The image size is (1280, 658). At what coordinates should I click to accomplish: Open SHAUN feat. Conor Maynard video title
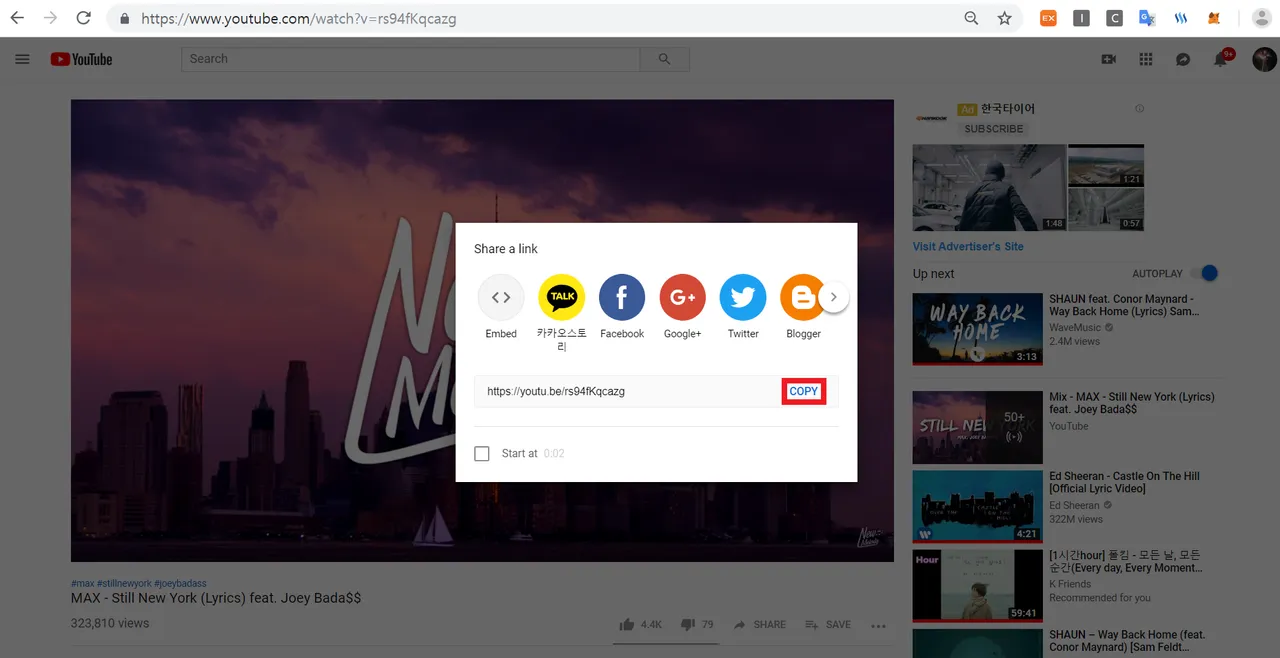pyautogui.click(x=1124, y=305)
